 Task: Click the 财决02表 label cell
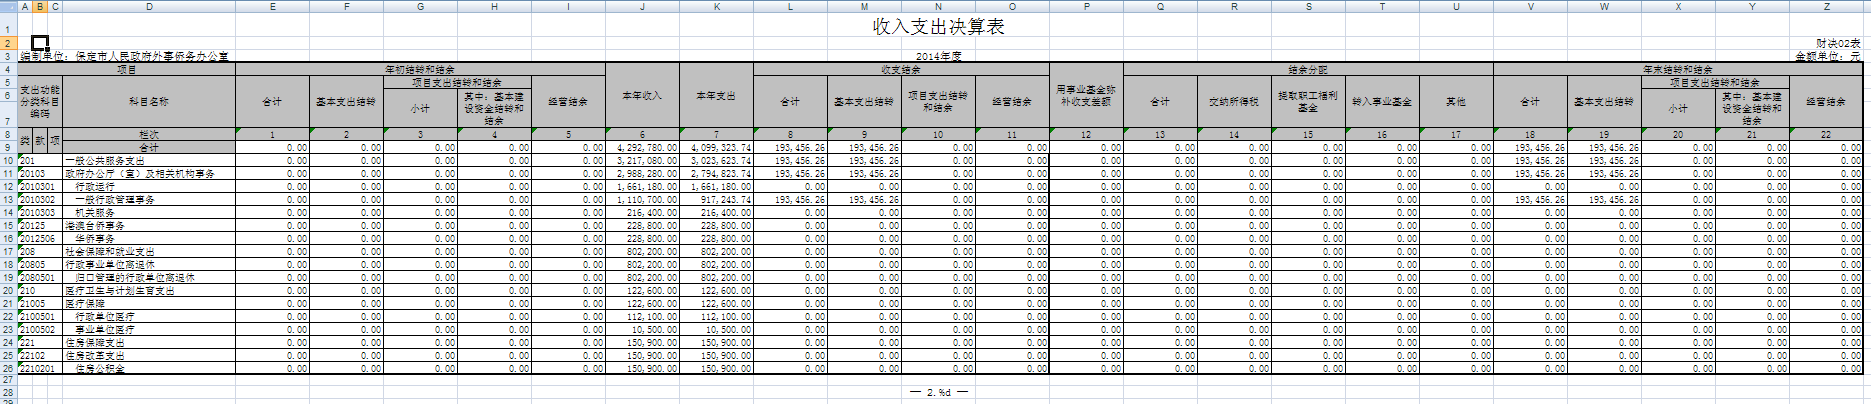[x=1837, y=44]
